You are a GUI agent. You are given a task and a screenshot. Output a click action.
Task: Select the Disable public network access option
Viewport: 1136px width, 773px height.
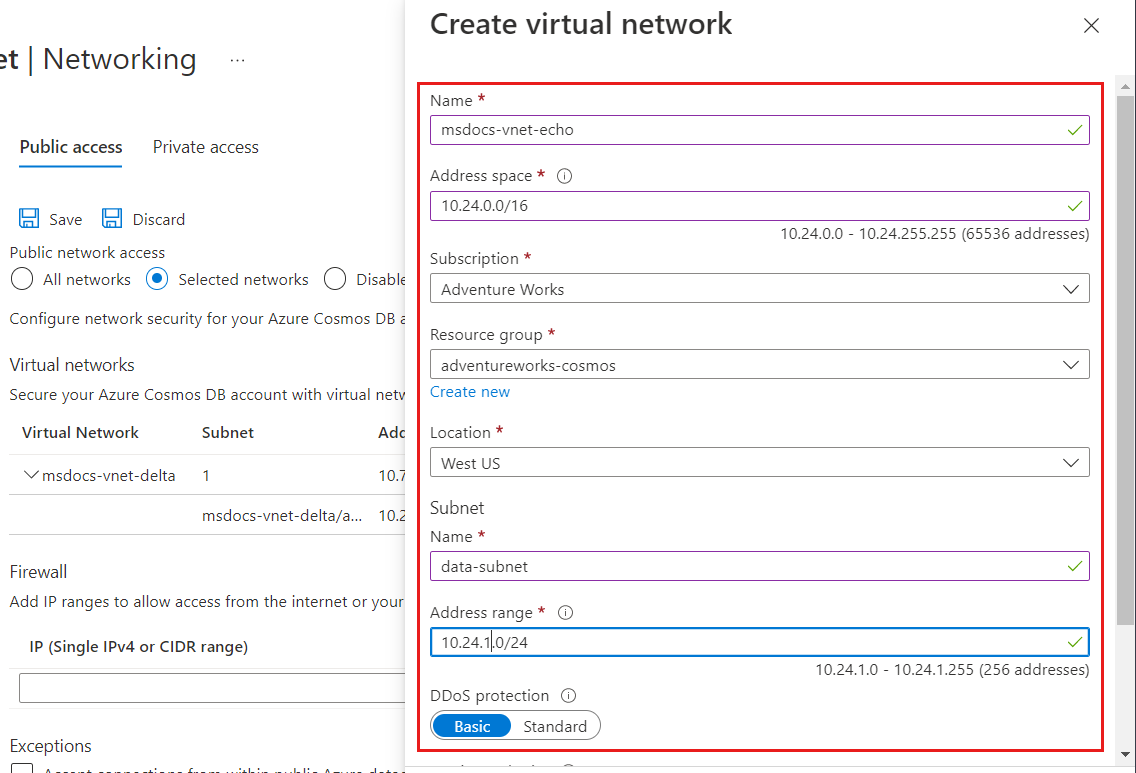point(335,279)
